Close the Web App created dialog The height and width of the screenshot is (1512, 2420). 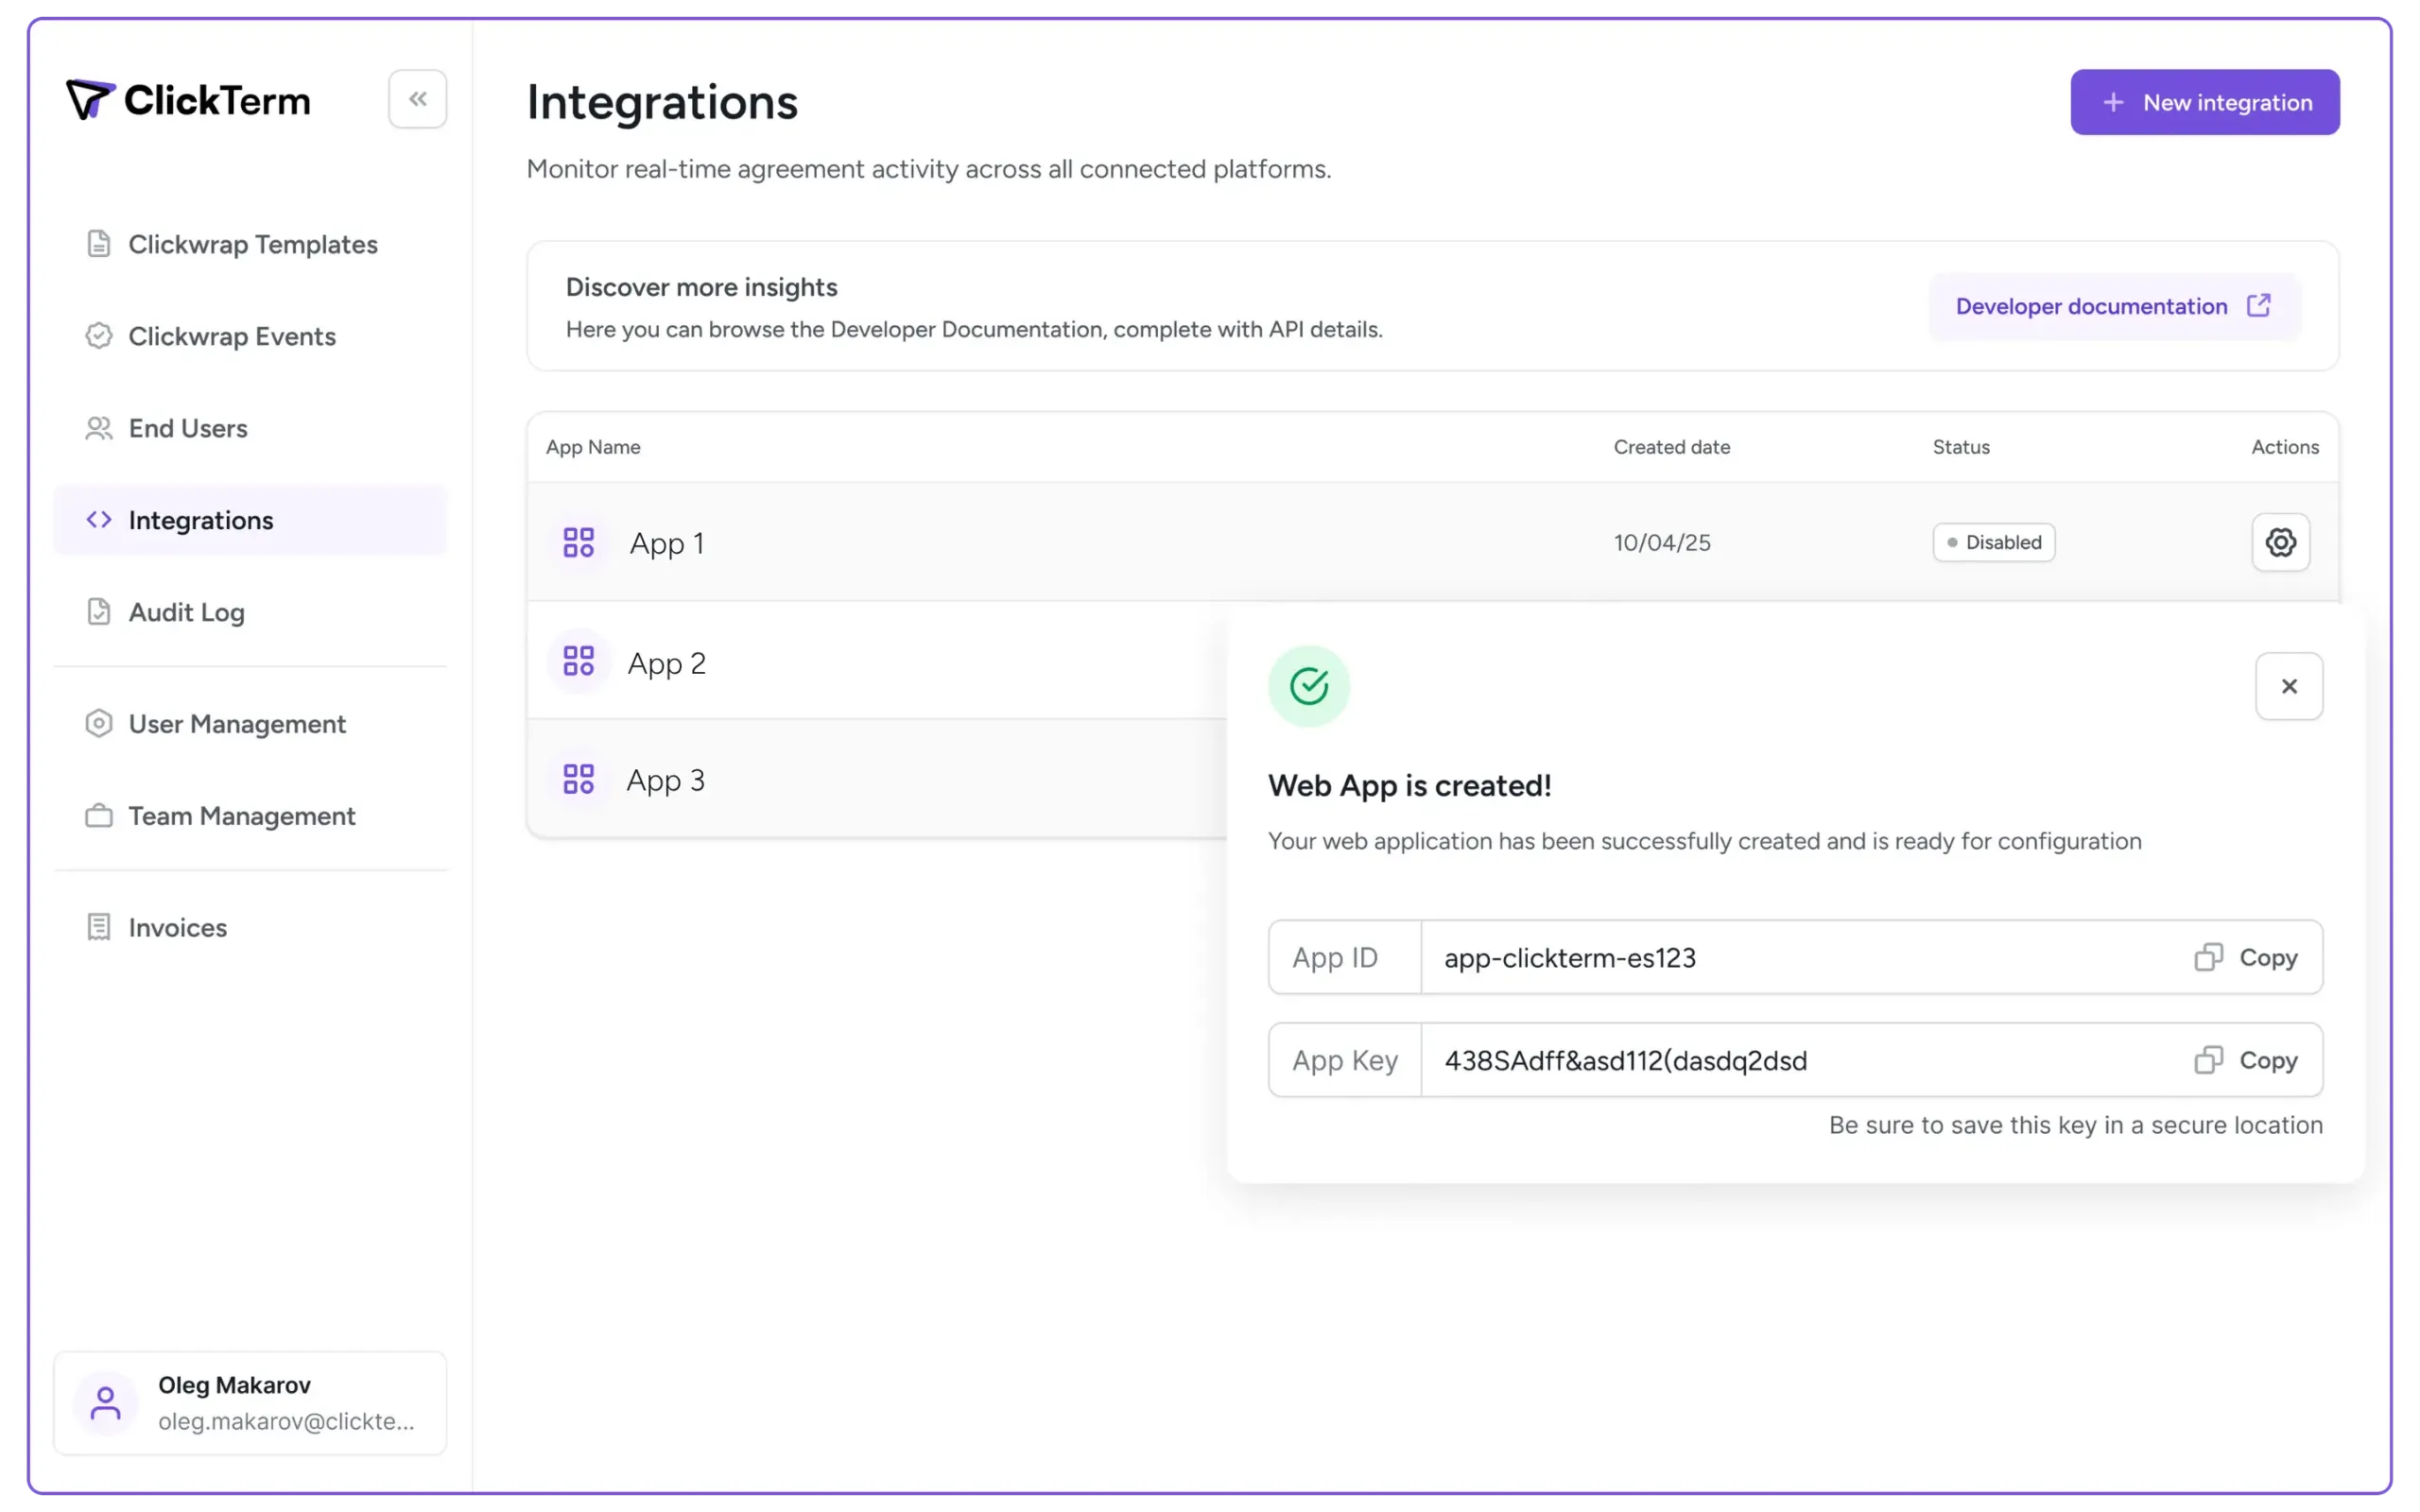click(2288, 686)
